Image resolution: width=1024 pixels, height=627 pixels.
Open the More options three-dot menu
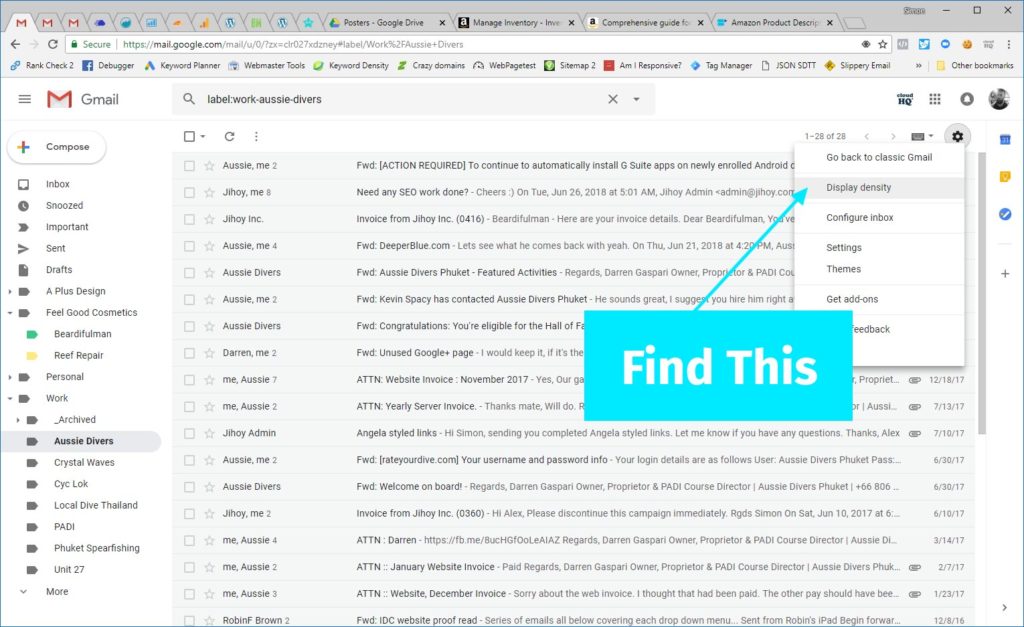256,137
